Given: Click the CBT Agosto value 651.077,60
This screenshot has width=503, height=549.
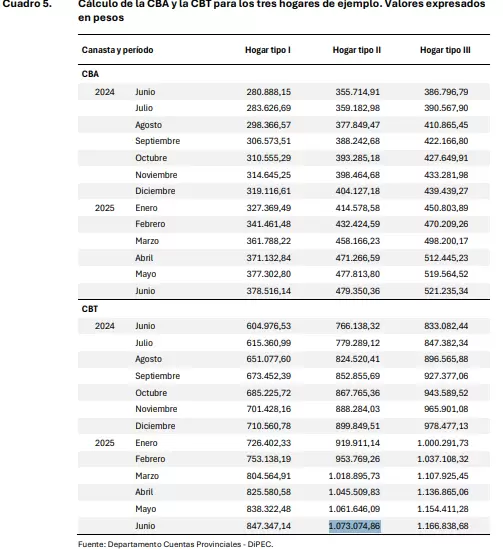Looking at the screenshot, I should point(268,359).
